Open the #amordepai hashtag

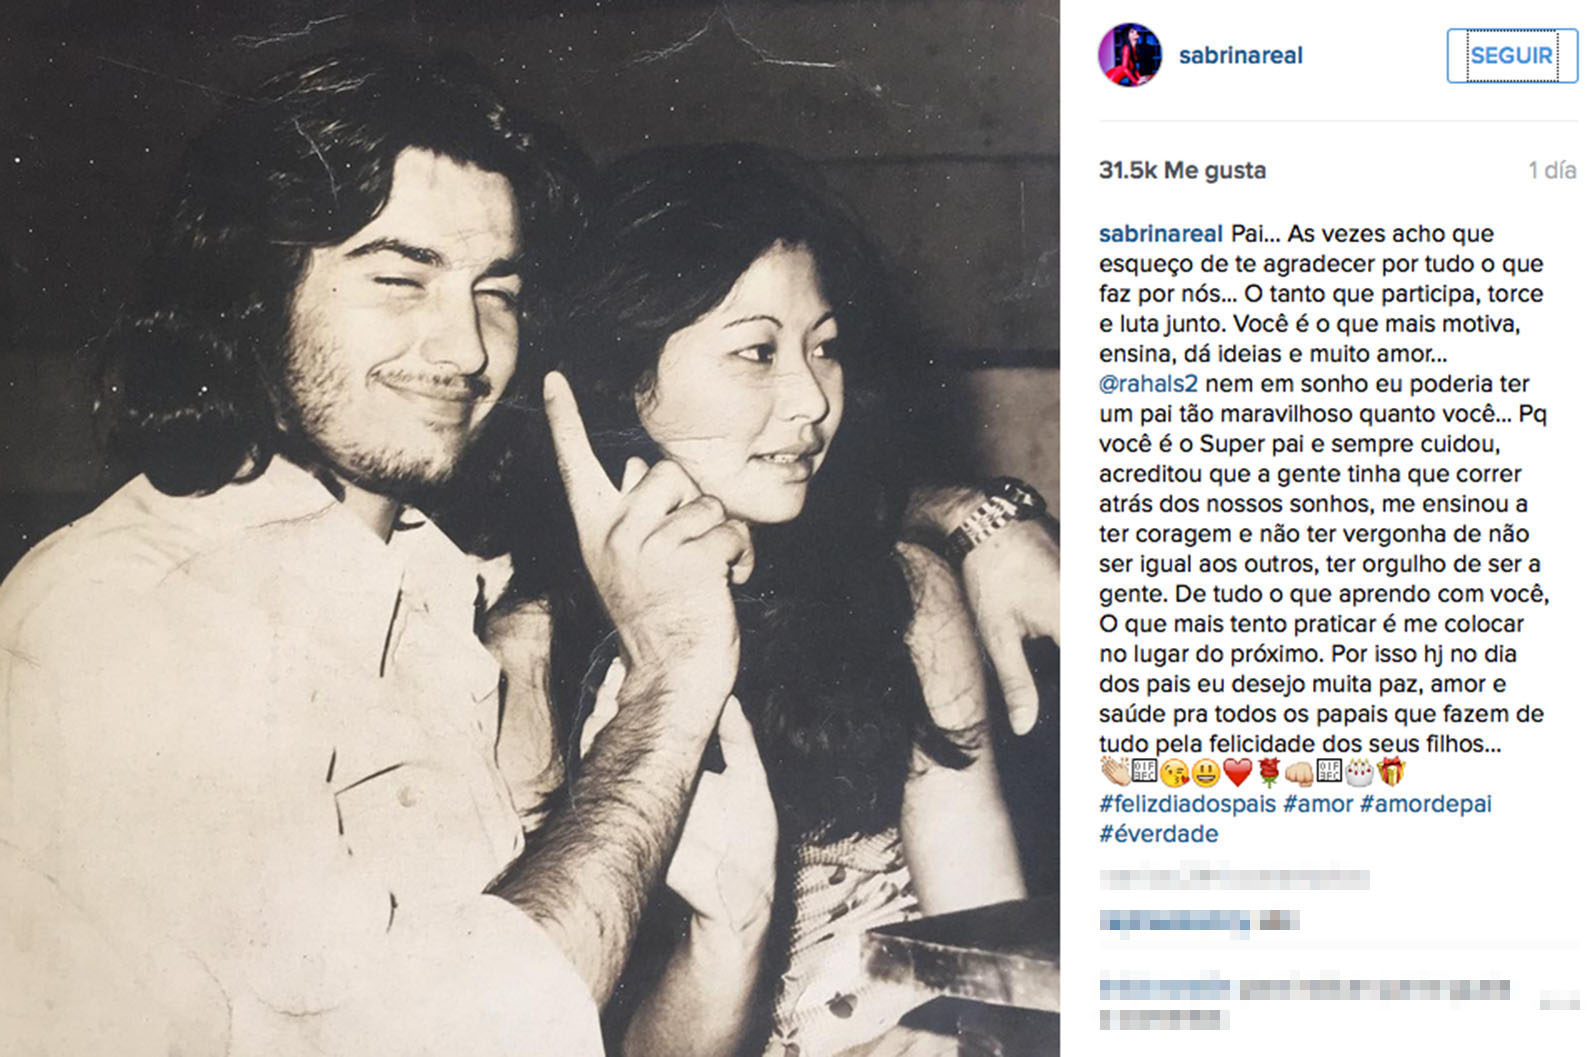tap(1425, 804)
